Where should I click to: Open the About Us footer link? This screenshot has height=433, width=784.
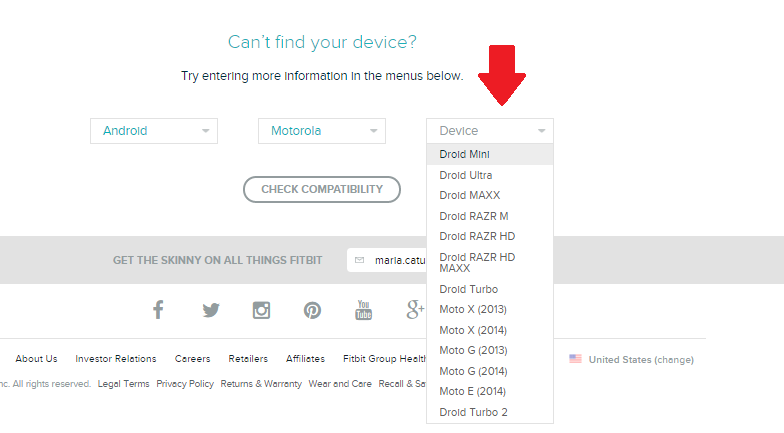[x=36, y=359]
